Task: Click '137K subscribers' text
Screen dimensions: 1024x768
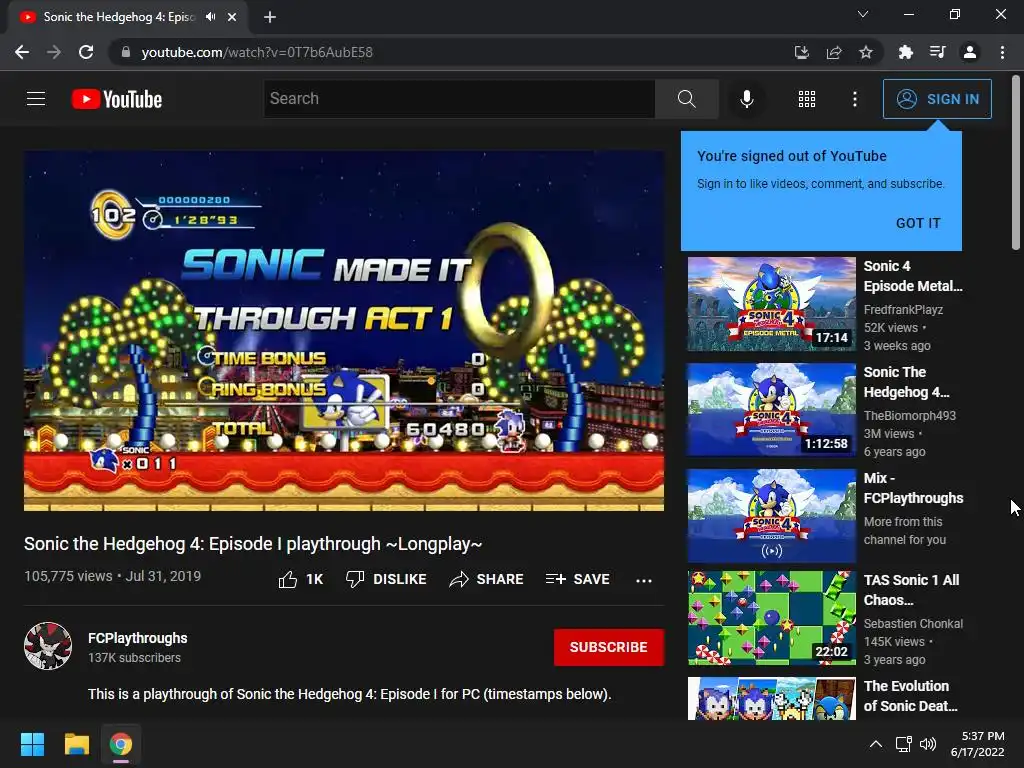Action: pos(135,658)
